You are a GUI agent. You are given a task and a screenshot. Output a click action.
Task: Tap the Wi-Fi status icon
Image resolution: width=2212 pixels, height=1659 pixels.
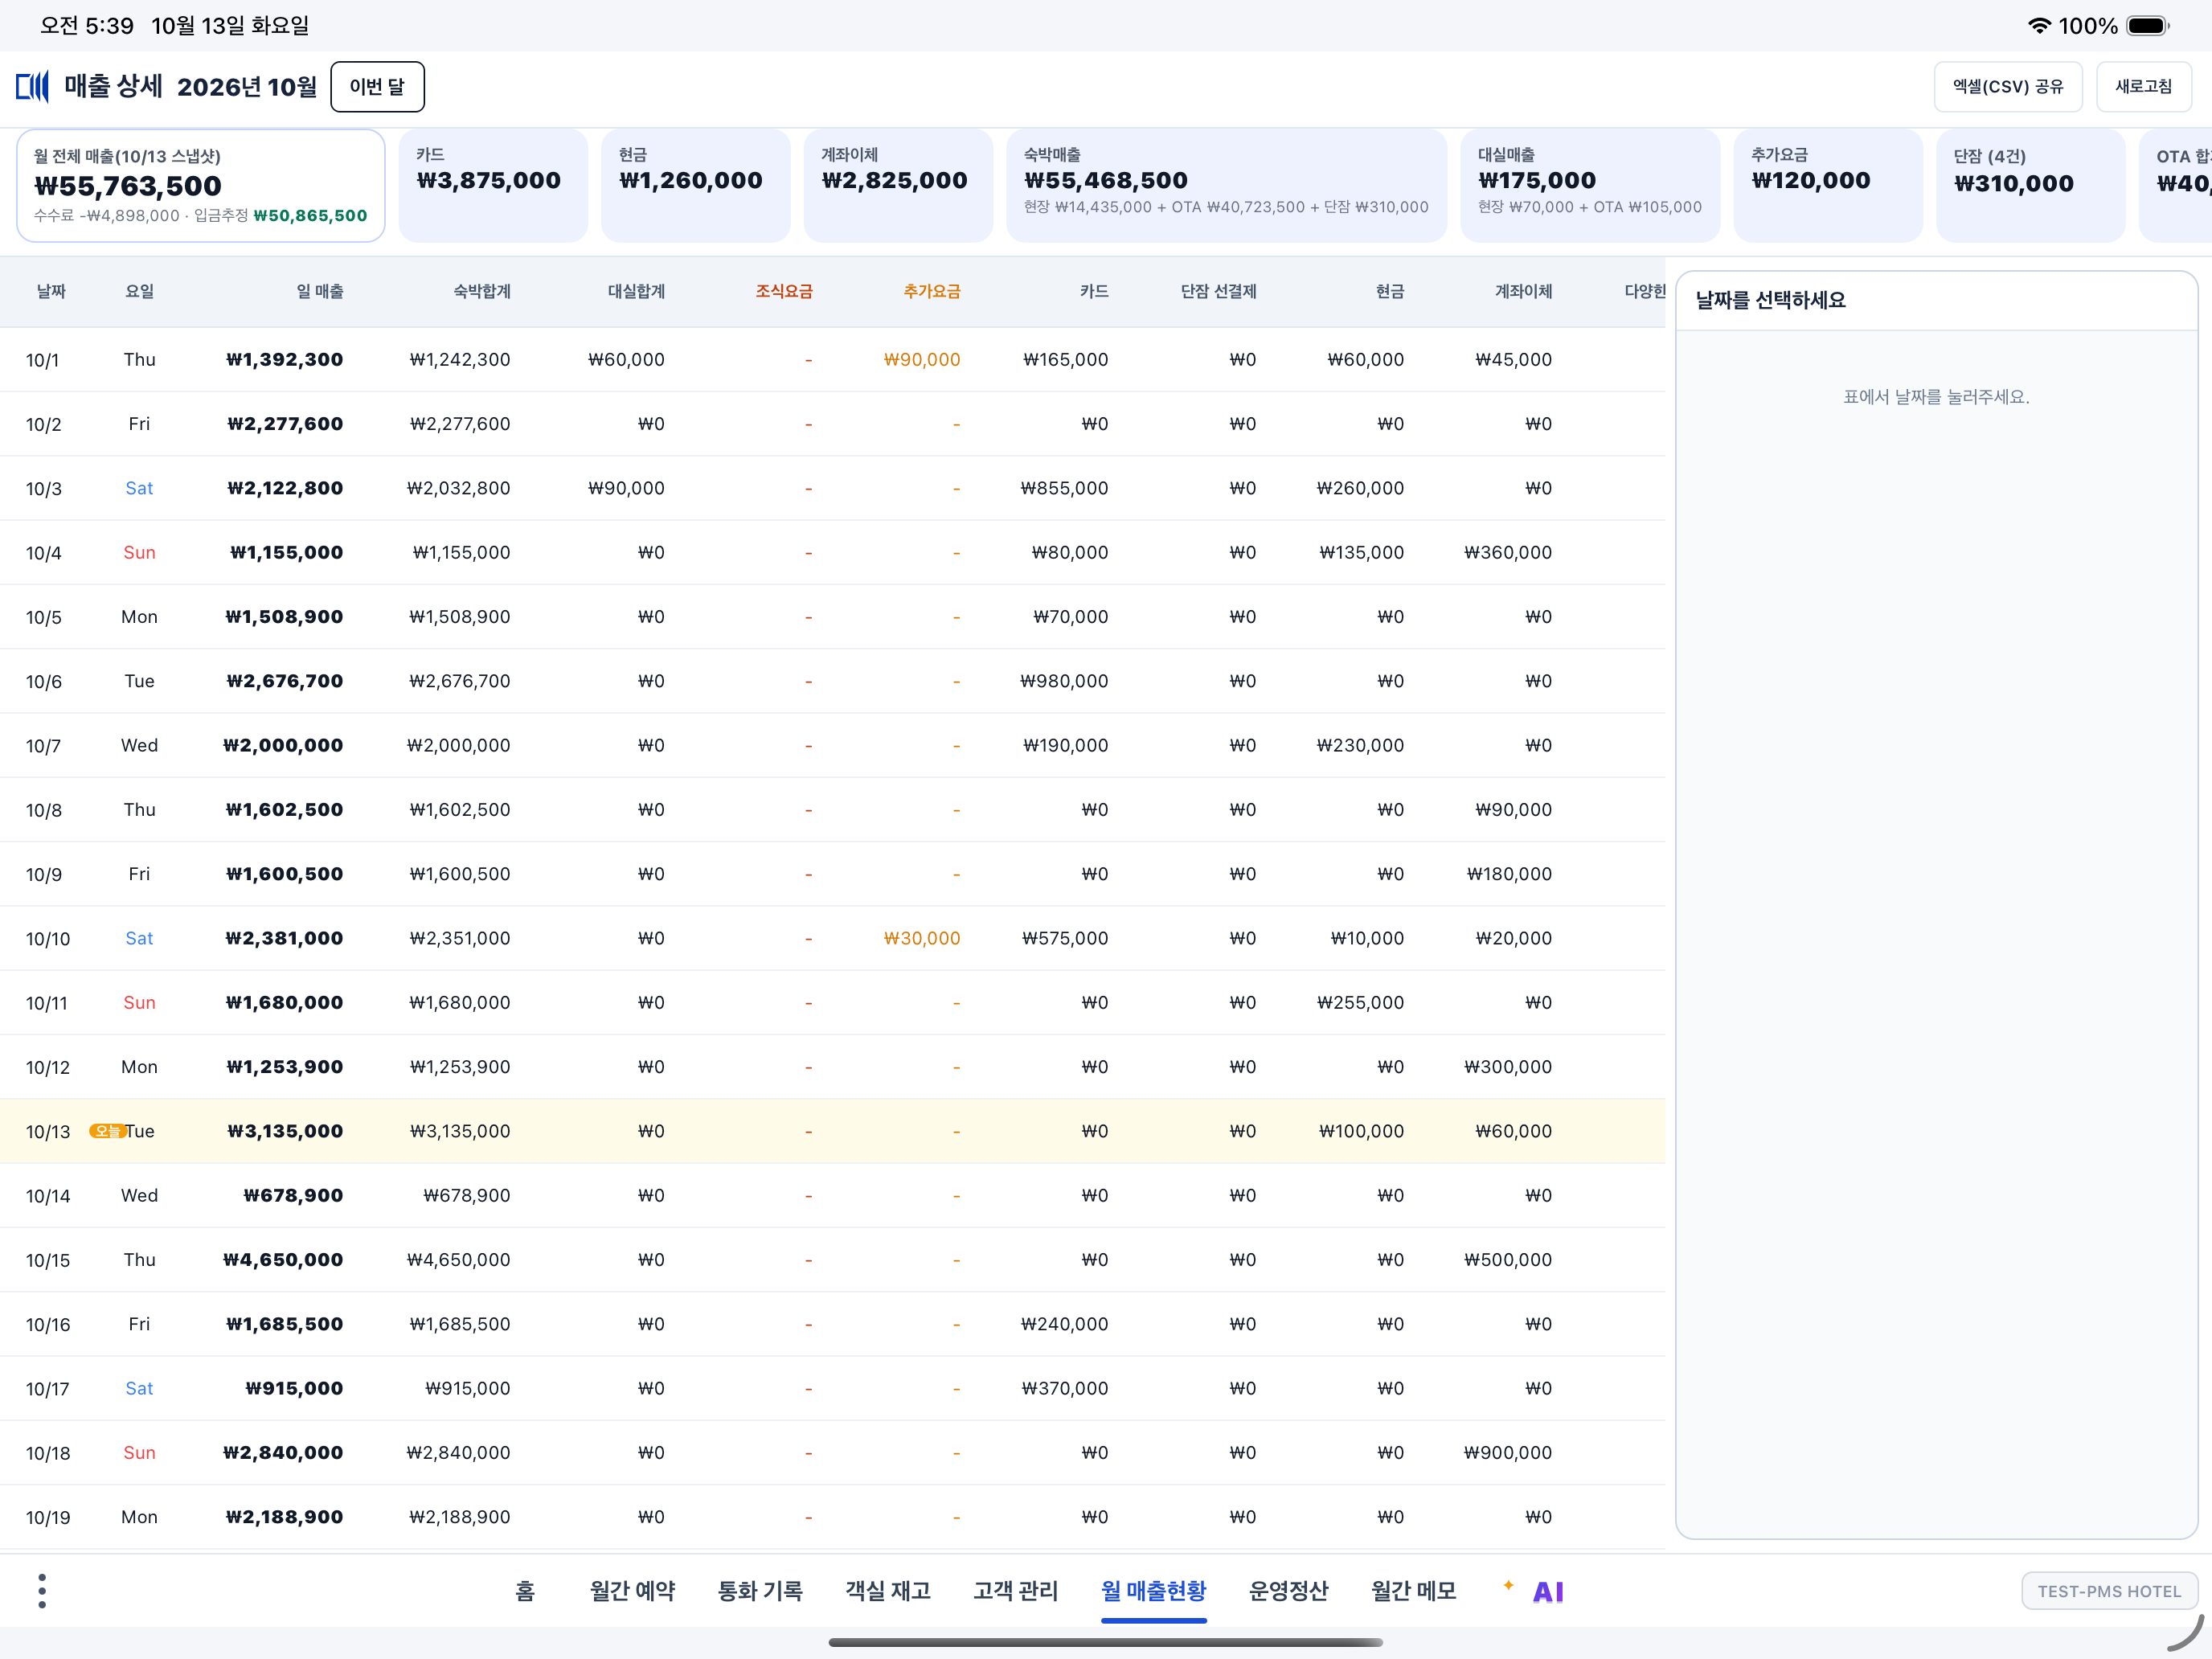2039,26
